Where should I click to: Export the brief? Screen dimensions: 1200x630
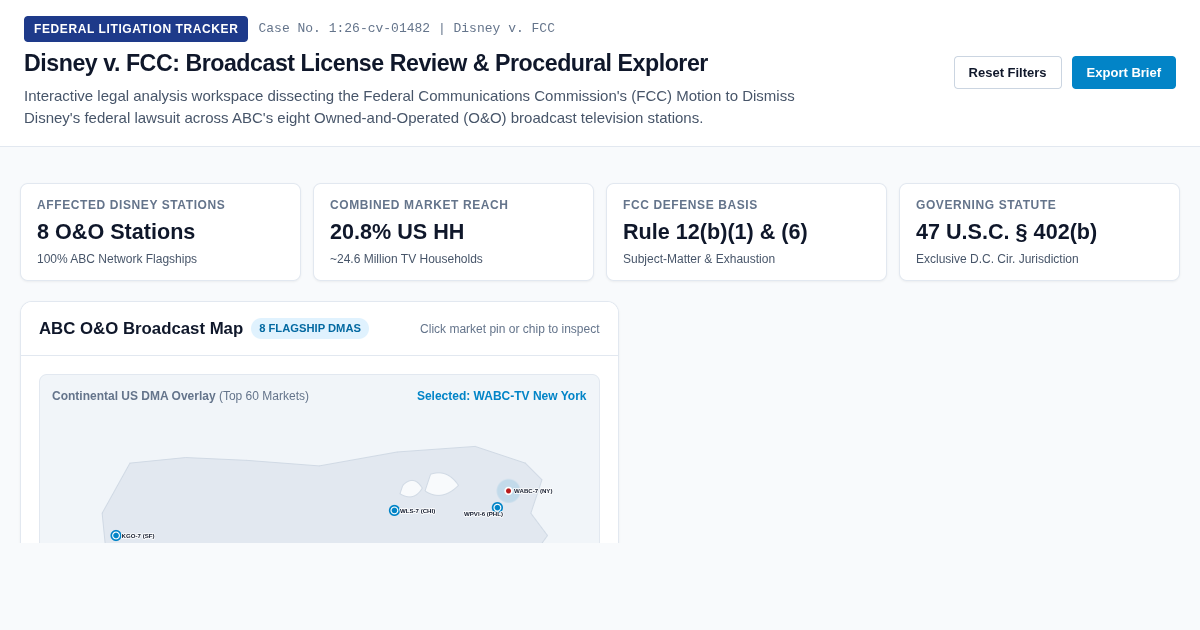[x=1124, y=72]
